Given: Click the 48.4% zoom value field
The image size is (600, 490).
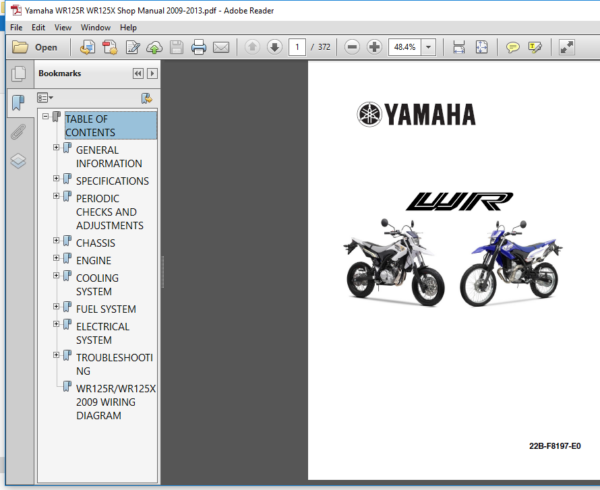Looking at the screenshot, I should point(404,47).
